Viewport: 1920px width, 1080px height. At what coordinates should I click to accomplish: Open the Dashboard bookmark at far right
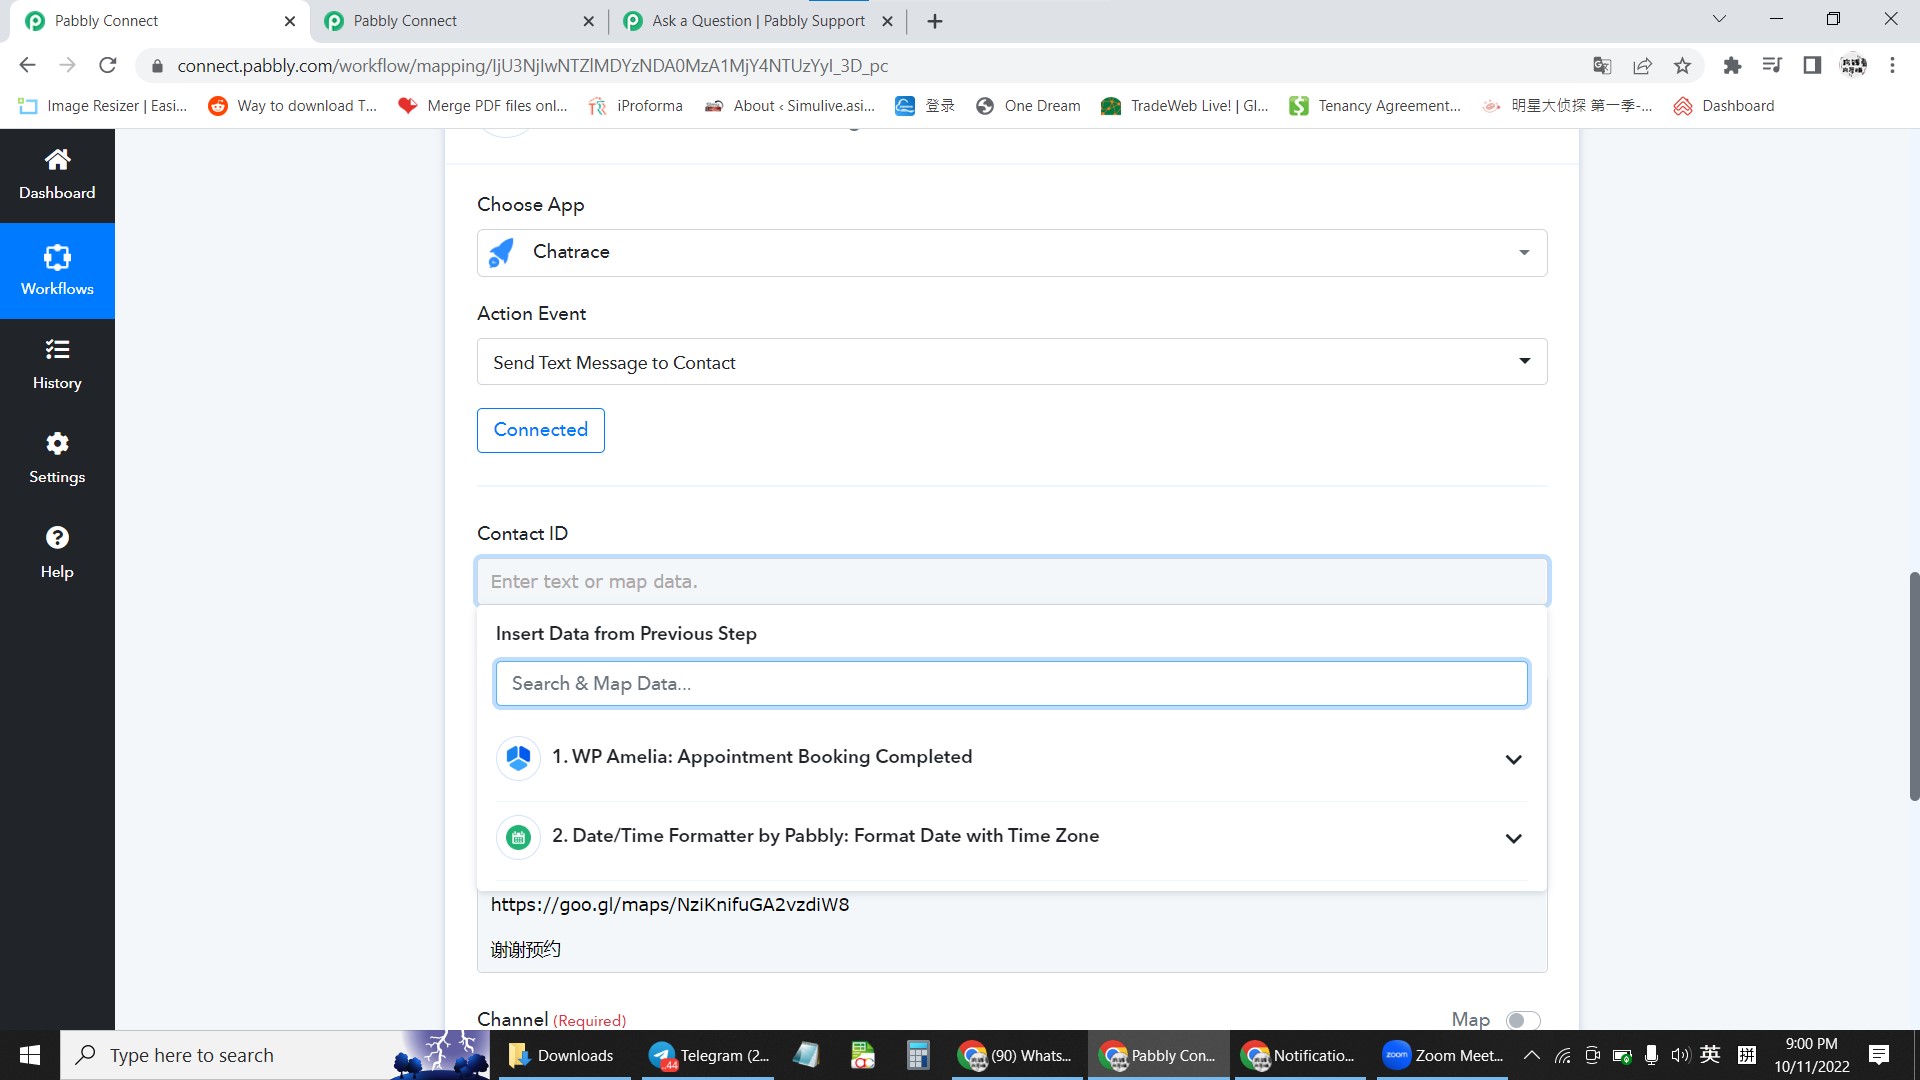point(1724,106)
